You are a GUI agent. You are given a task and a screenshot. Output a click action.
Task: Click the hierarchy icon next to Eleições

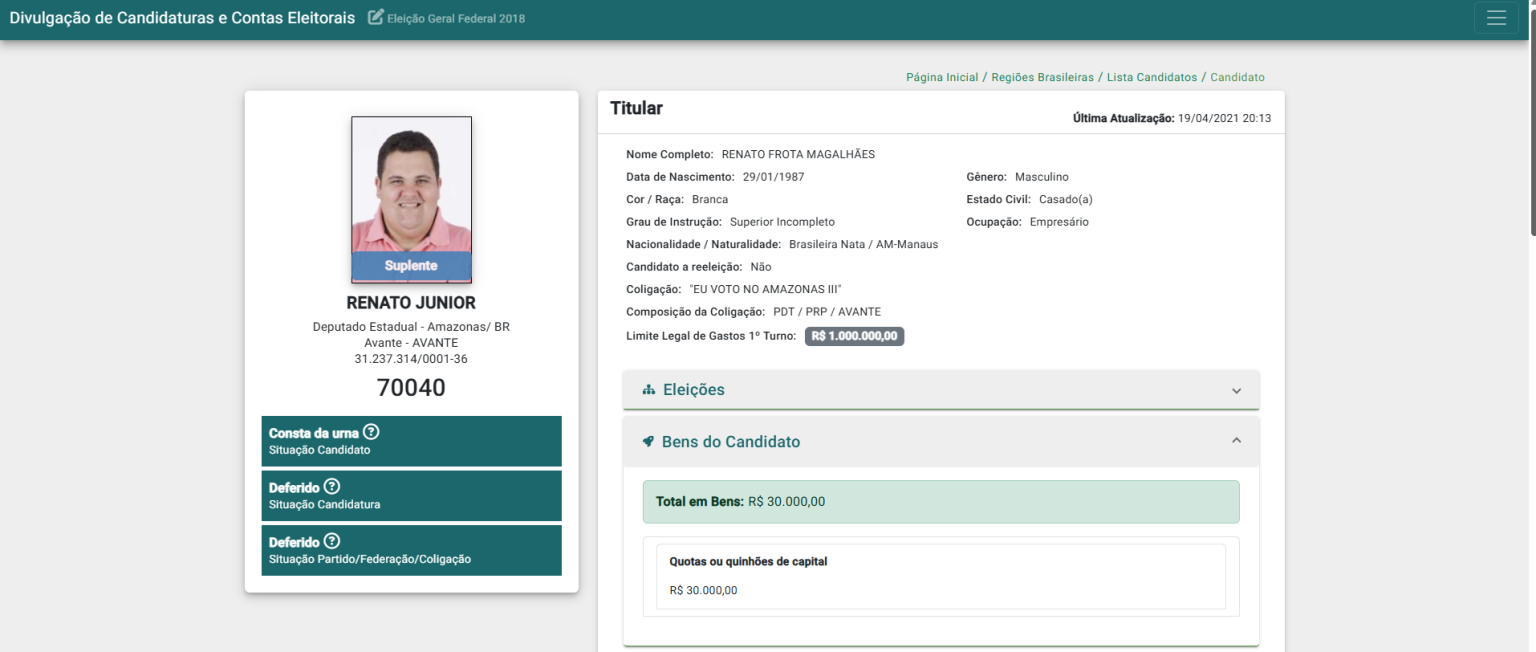648,390
